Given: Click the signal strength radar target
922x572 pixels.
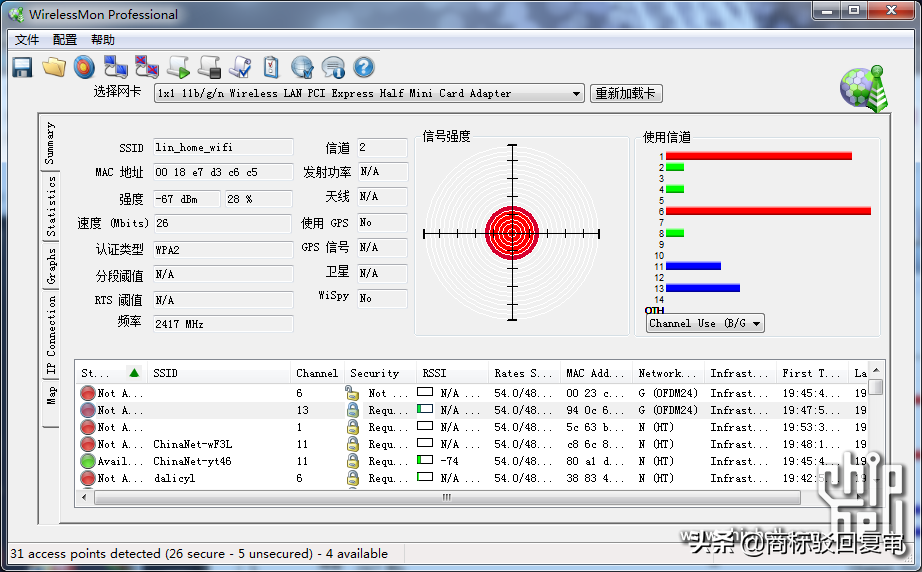Looking at the screenshot, I should (512, 233).
